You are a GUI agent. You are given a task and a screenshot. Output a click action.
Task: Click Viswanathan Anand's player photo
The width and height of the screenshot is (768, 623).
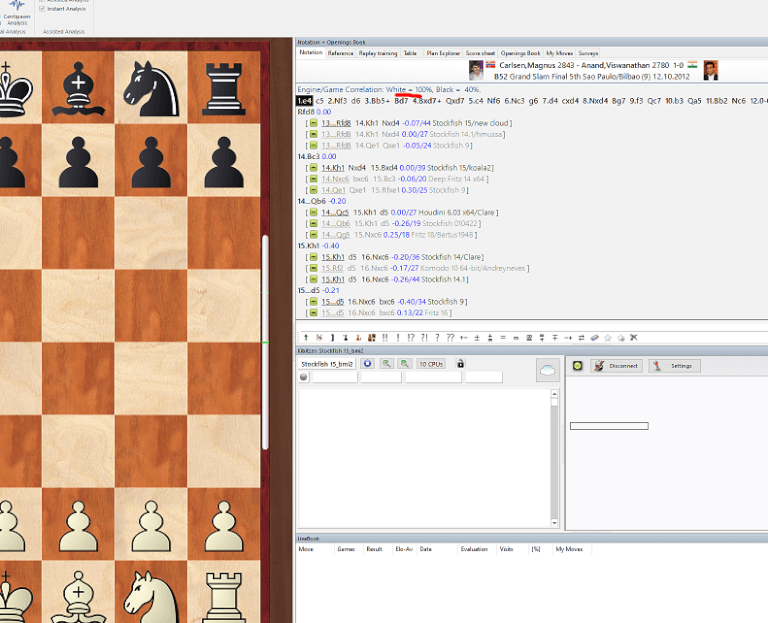pyautogui.click(x=711, y=71)
